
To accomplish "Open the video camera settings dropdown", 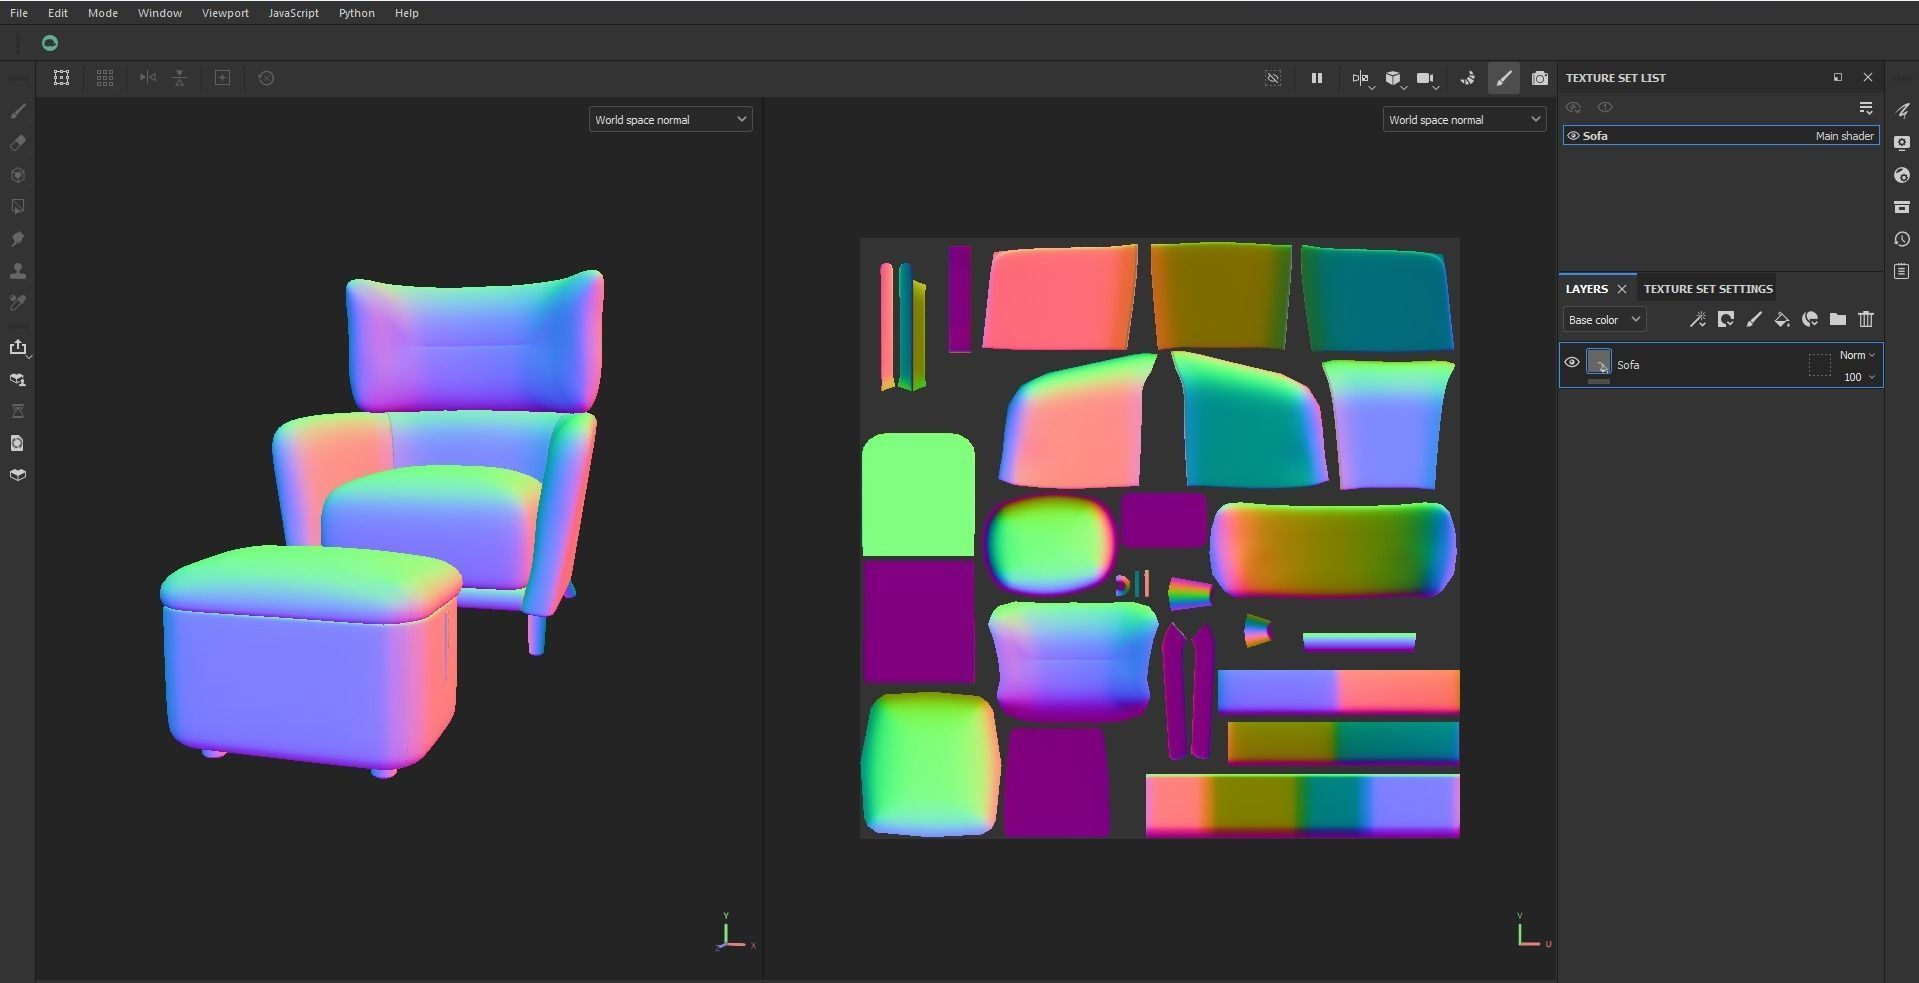I will (1427, 79).
